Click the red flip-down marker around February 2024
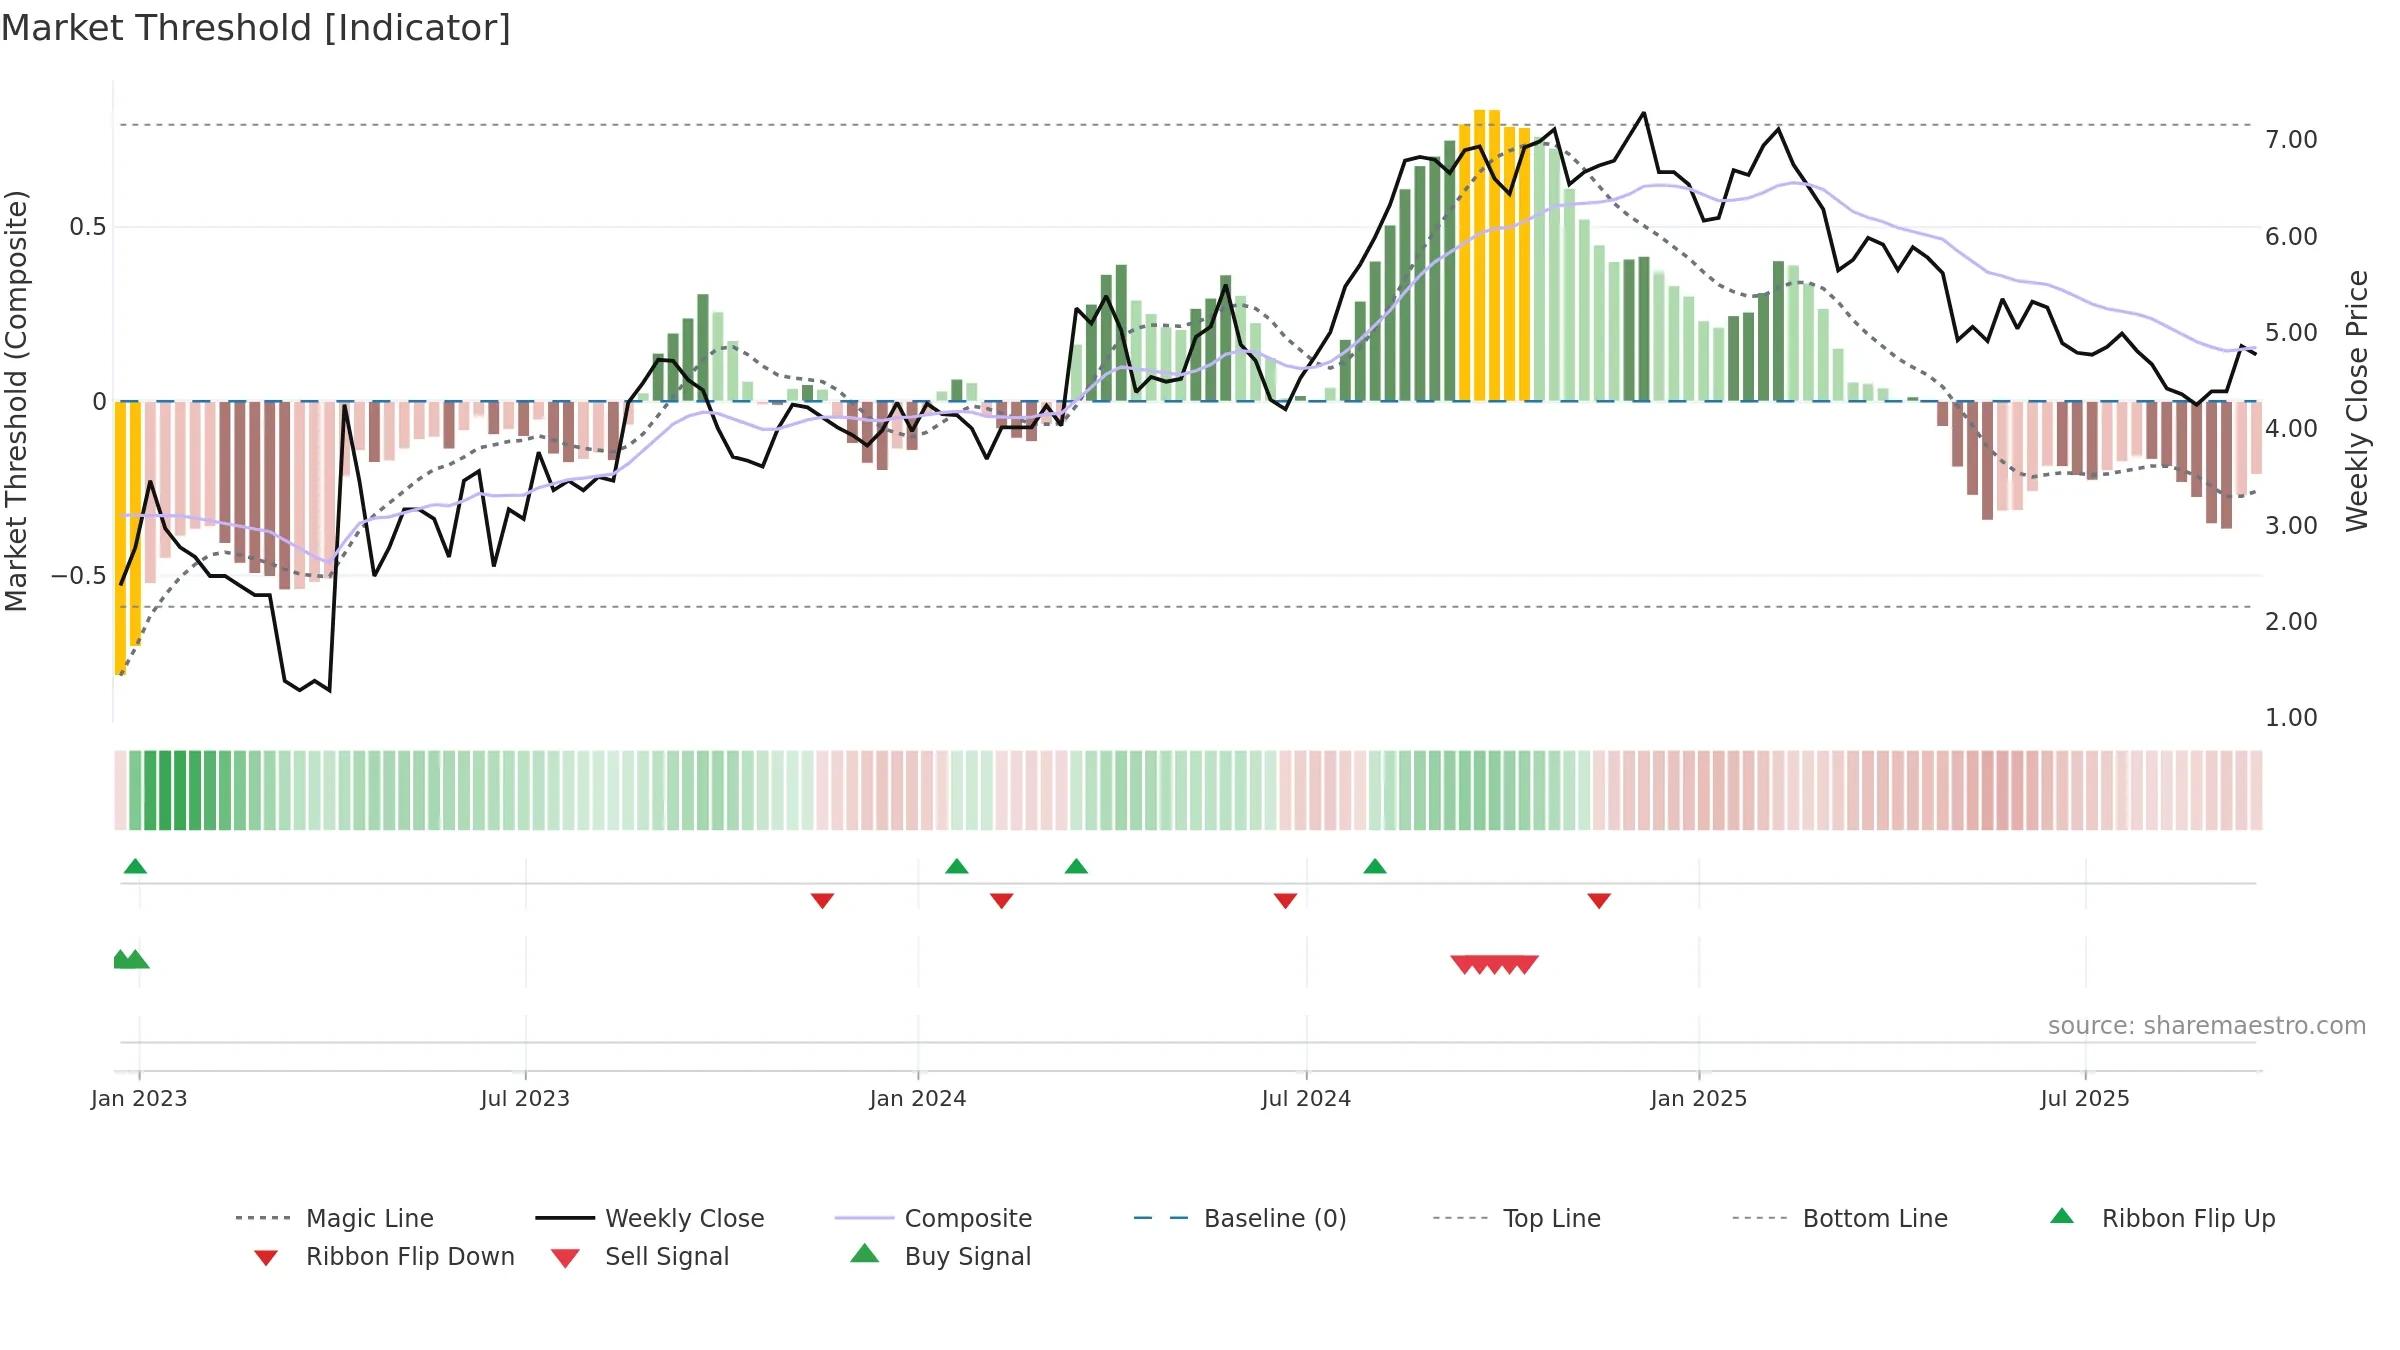The height and width of the screenshot is (1350, 2400). [x=1002, y=901]
